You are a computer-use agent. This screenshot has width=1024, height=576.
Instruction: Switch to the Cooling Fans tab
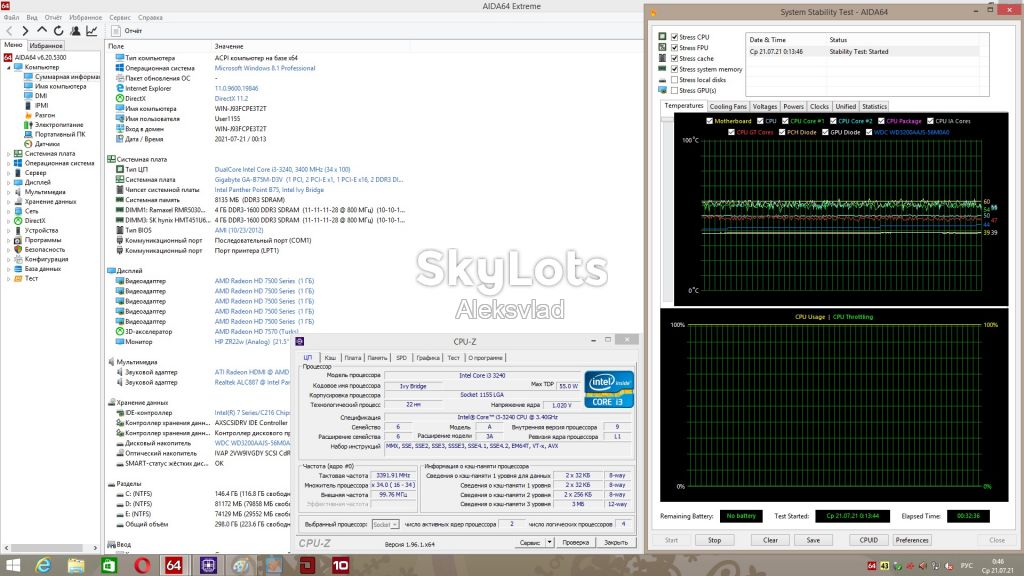(x=728, y=106)
